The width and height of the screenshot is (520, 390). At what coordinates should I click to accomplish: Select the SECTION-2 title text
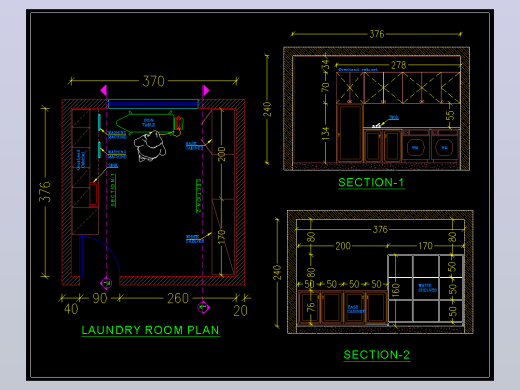point(377,355)
